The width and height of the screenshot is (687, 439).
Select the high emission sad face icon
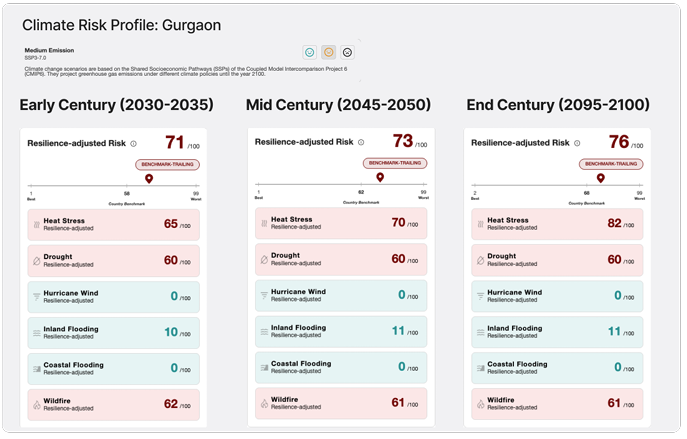(x=347, y=52)
